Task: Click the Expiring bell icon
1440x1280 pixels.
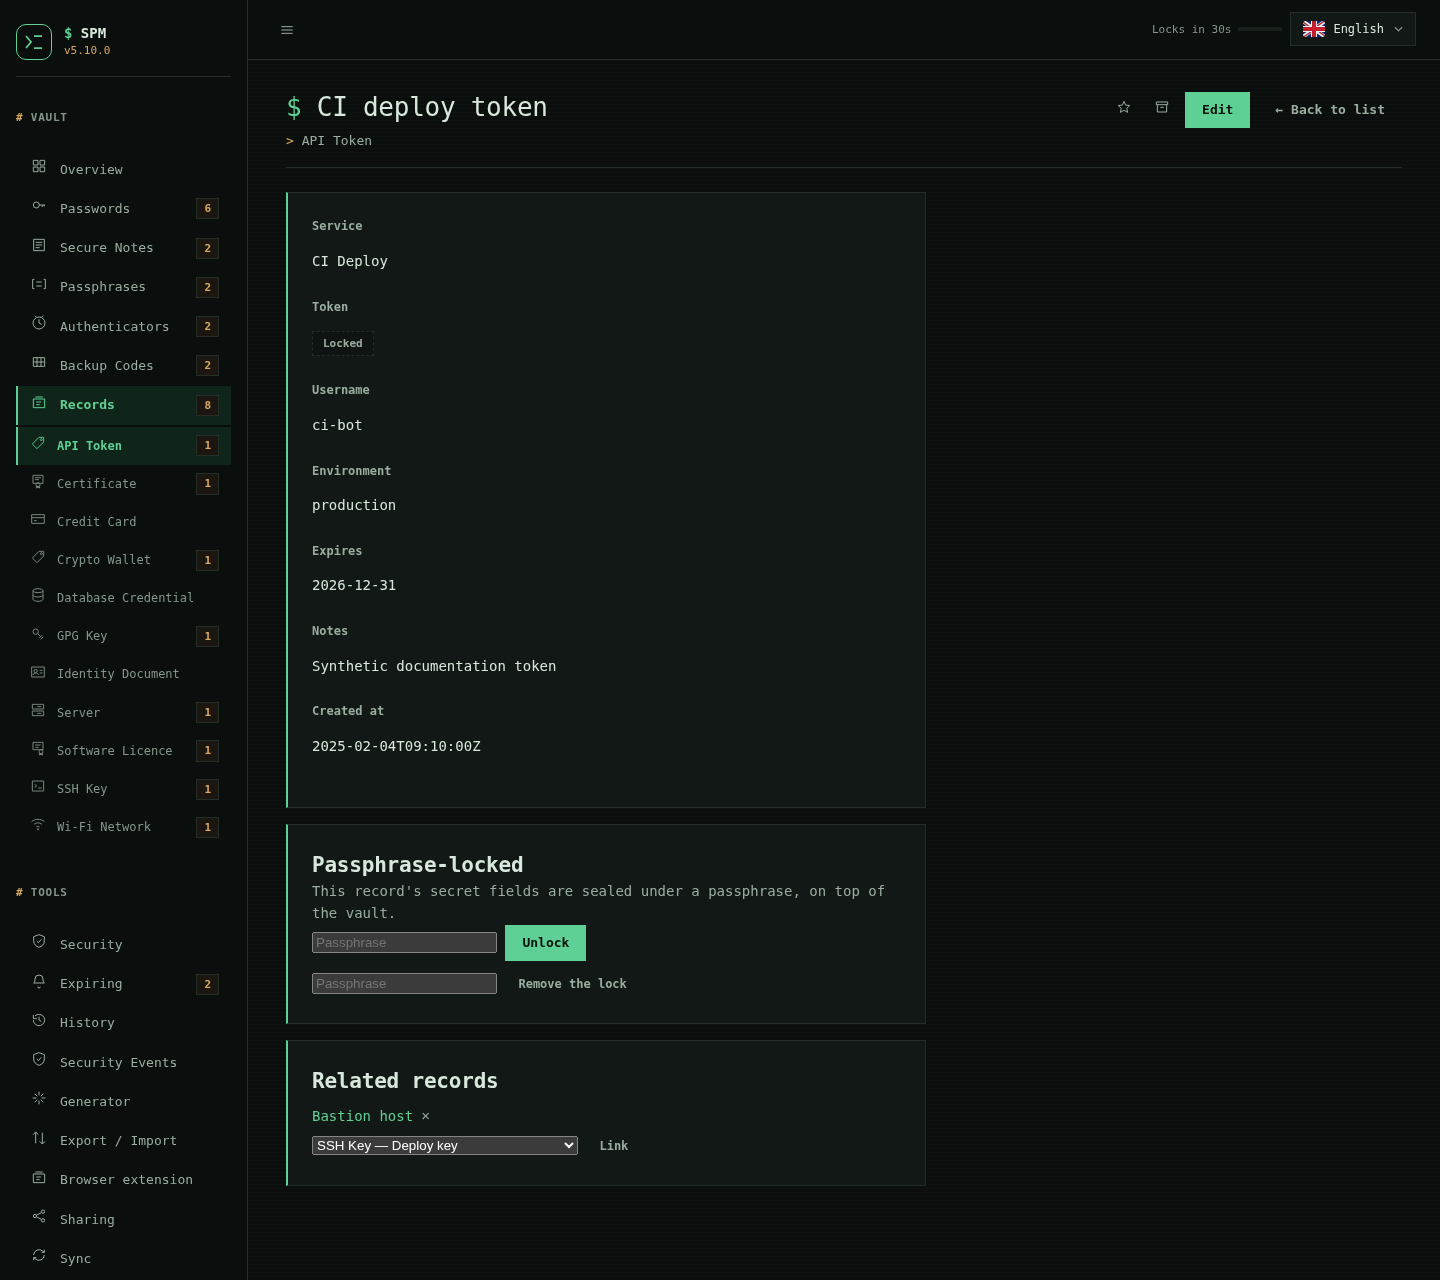Action: (x=39, y=982)
